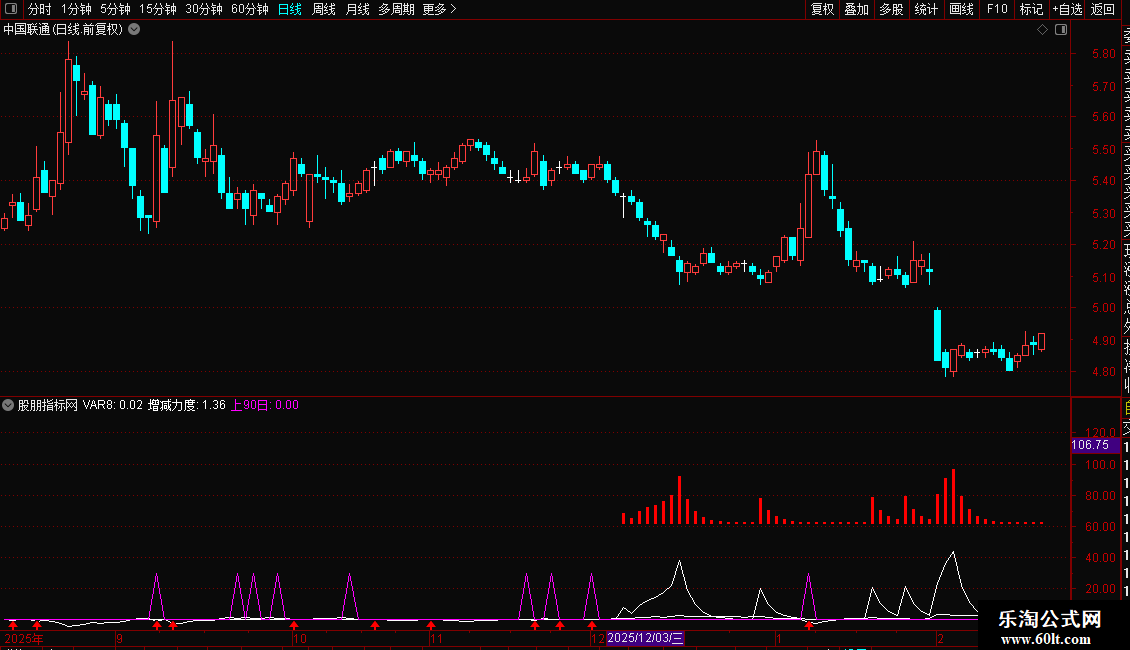Toggle the left side panel icon
Image resolution: width=1130 pixels, height=650 pixels.
[11, 9]
